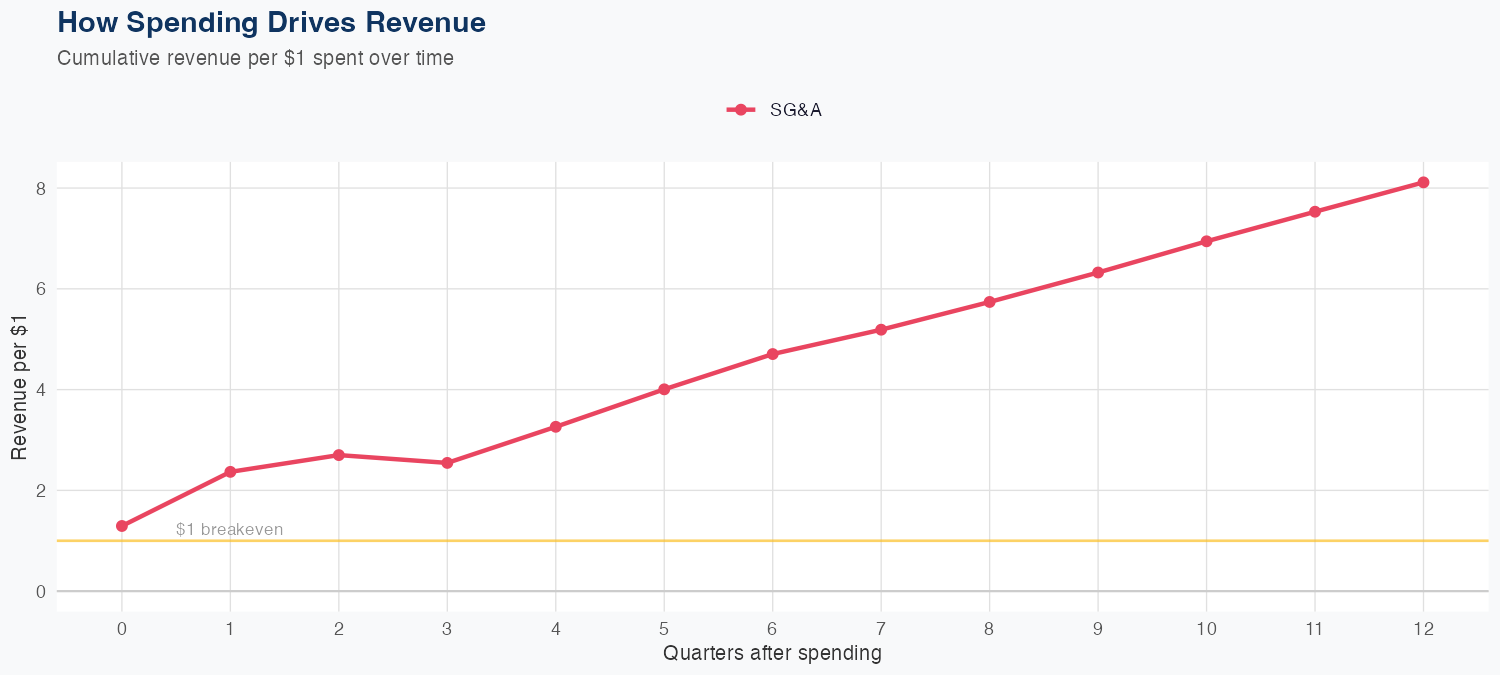Click the data point at quarter 6

[773, 354]
